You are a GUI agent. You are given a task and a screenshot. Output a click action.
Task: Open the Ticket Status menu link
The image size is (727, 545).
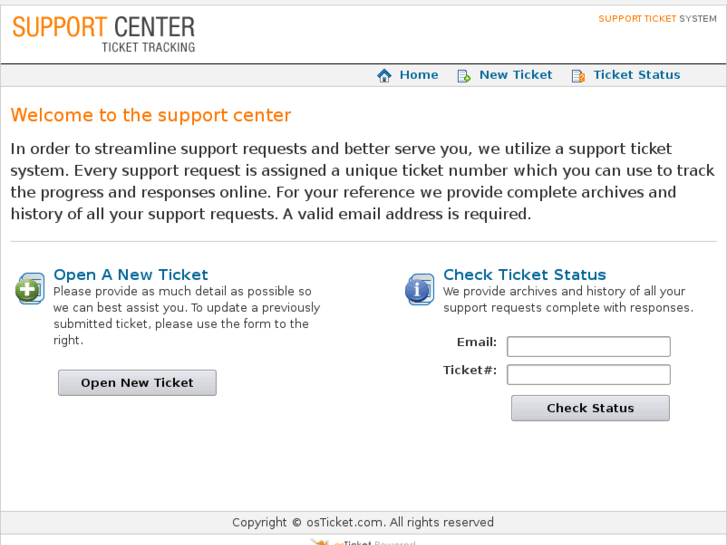(636, 75)
